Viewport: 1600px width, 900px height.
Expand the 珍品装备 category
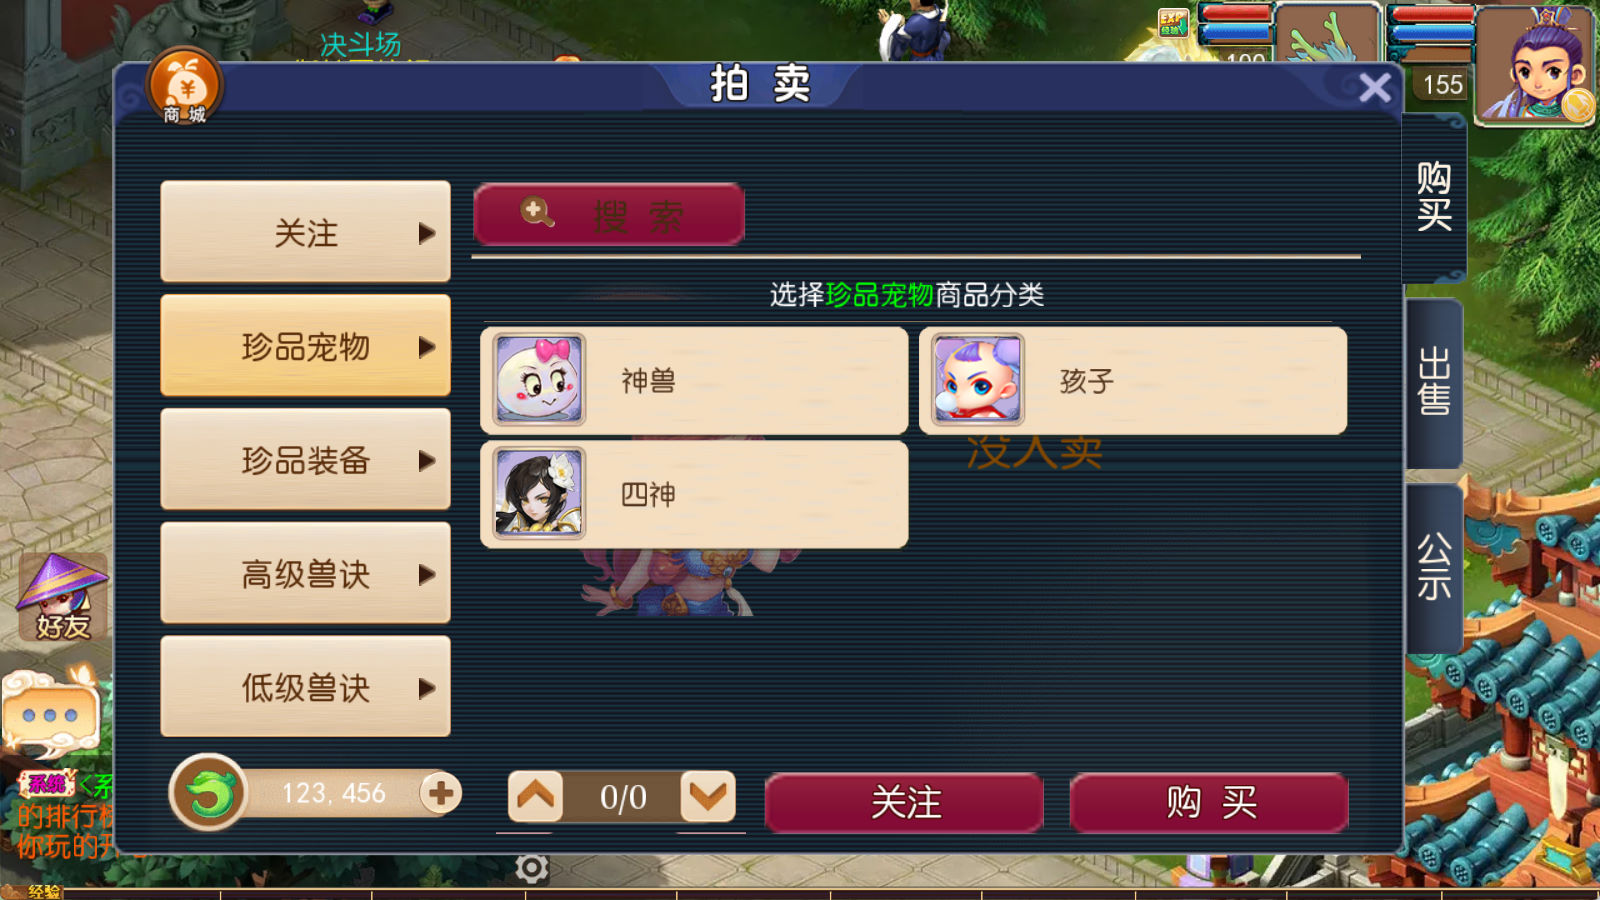coord(305,460)
